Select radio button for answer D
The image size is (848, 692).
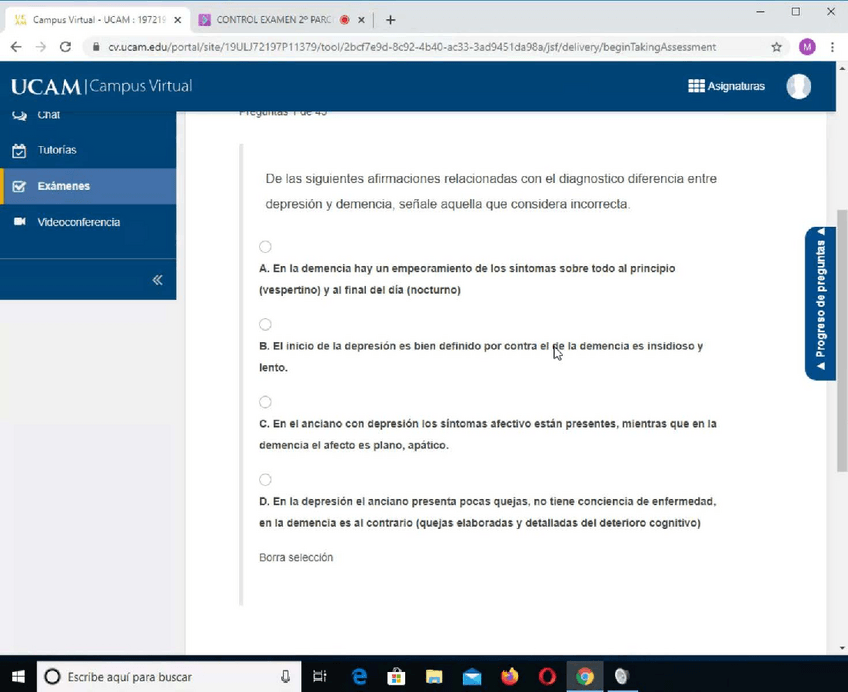click(x=265, y=480)
